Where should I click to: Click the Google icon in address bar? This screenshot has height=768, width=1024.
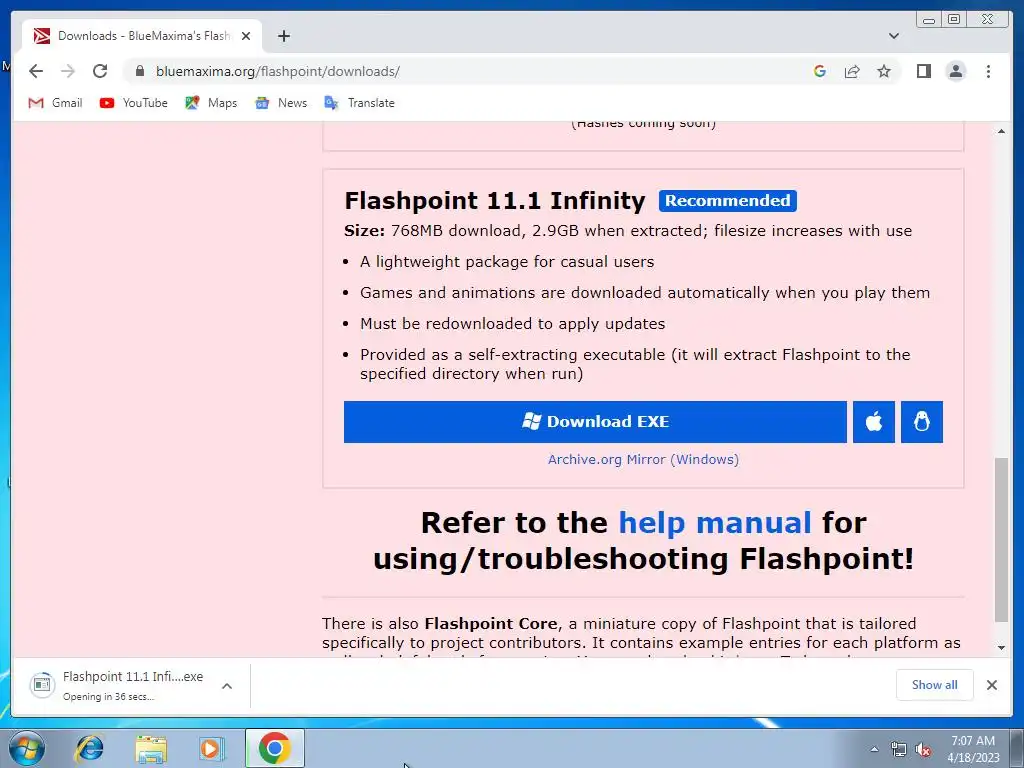(x=820, y=71)
